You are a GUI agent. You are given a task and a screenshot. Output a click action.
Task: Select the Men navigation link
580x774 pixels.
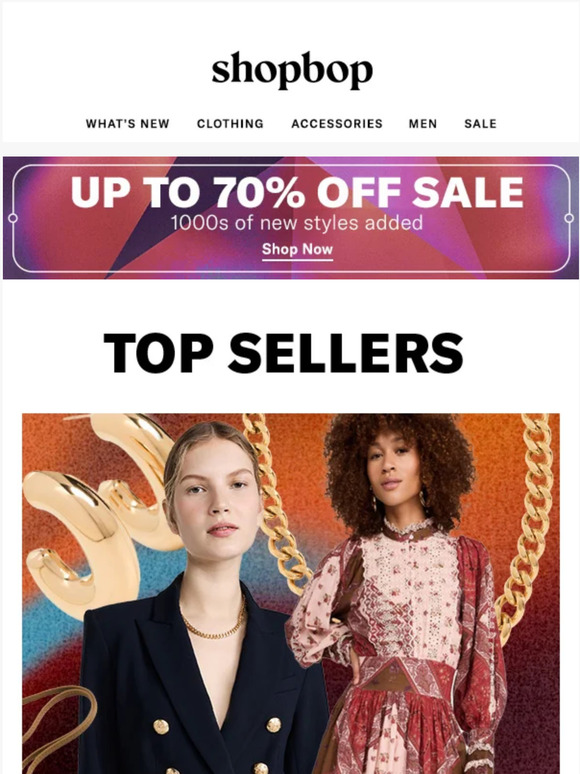tap(423, 123)
